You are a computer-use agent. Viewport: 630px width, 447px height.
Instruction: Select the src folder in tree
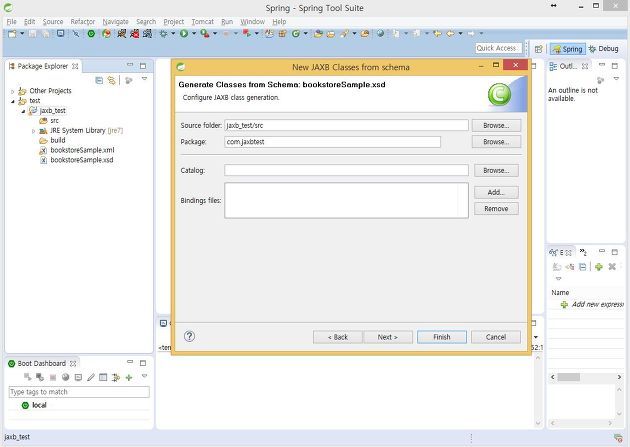49,120
